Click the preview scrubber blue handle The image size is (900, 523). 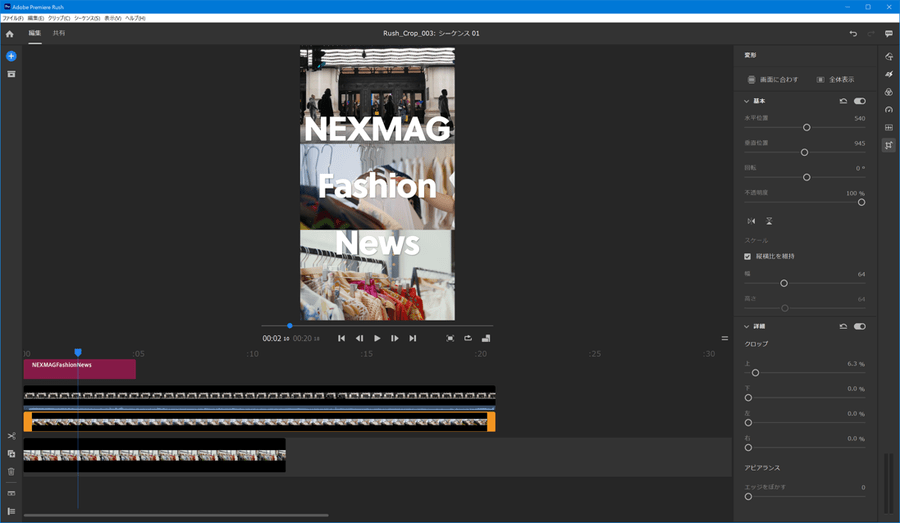[290, 326]
